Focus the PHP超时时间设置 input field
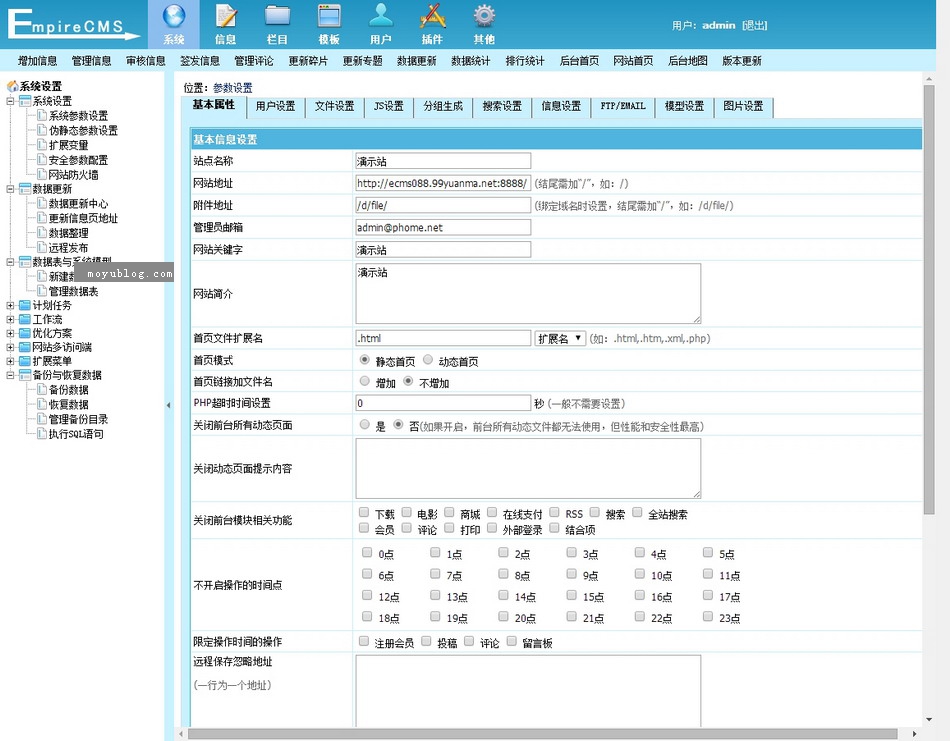The image size is (950, 741). (443, 403)
